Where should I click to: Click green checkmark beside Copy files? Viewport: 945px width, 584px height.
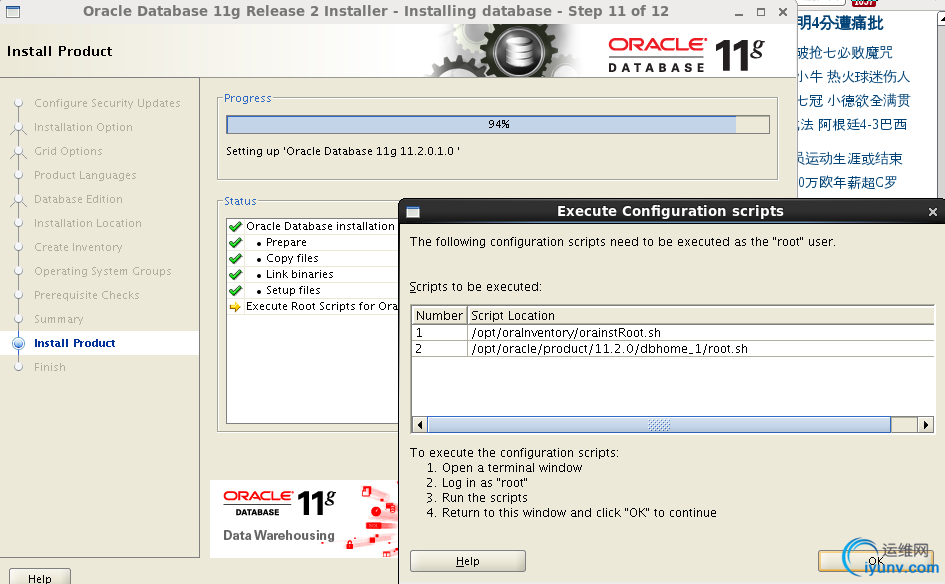point(236,259)
